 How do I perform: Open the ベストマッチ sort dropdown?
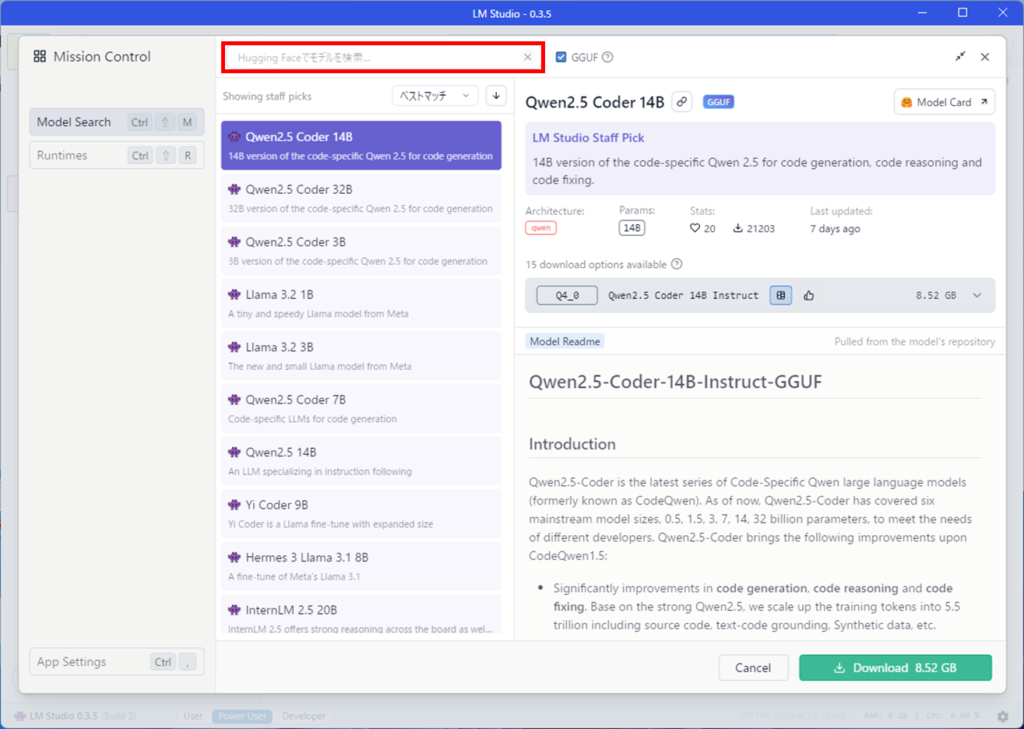click(435, 96)
